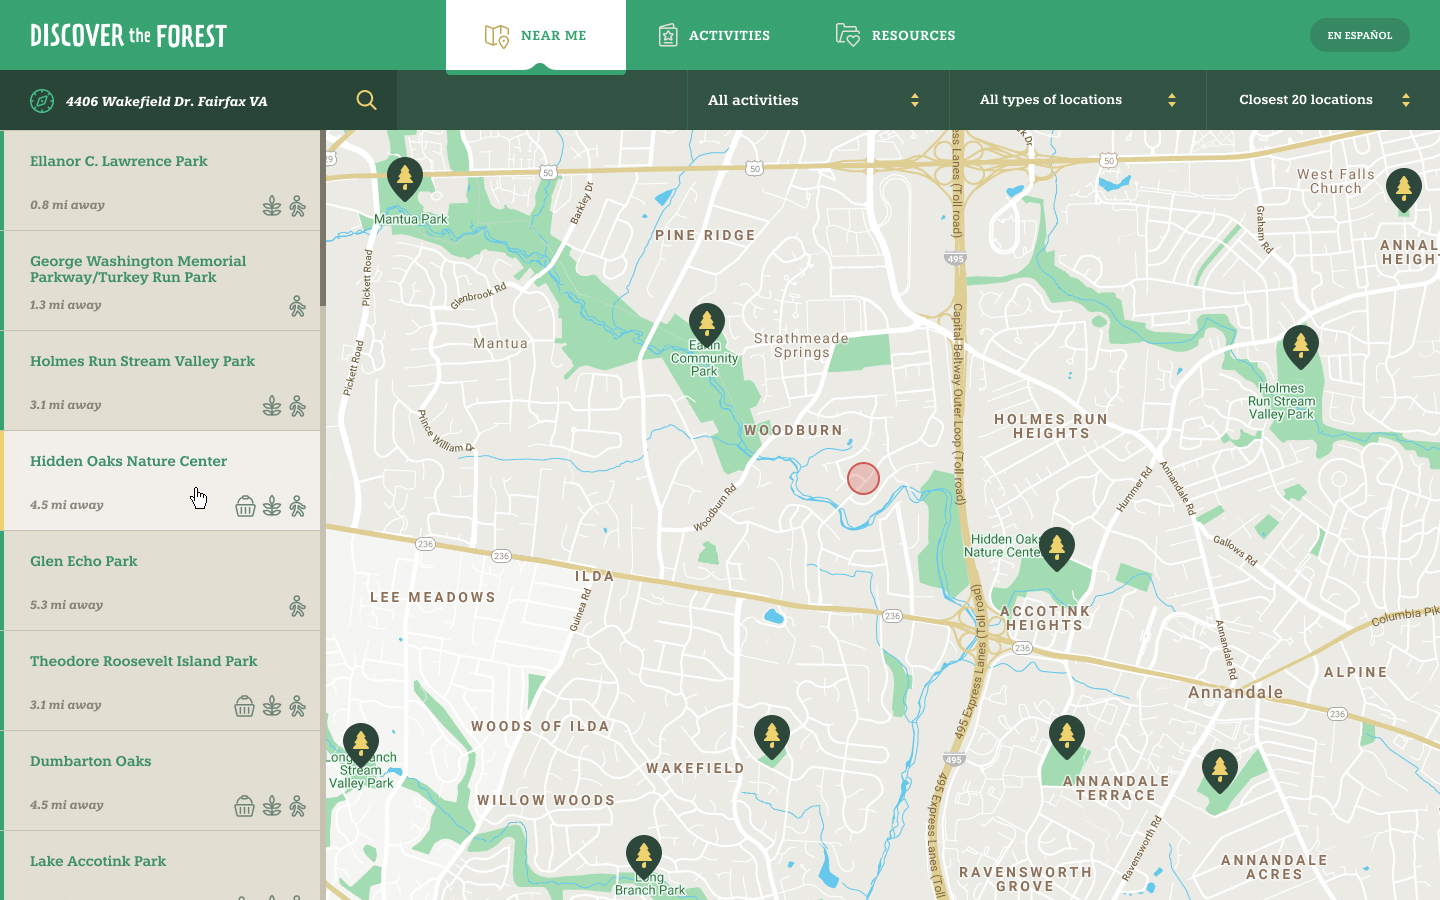Select the Long Branch Stream Valley map pin
Image resolution: width=1440 pixels, height=900 pixels.
[361, 745]
